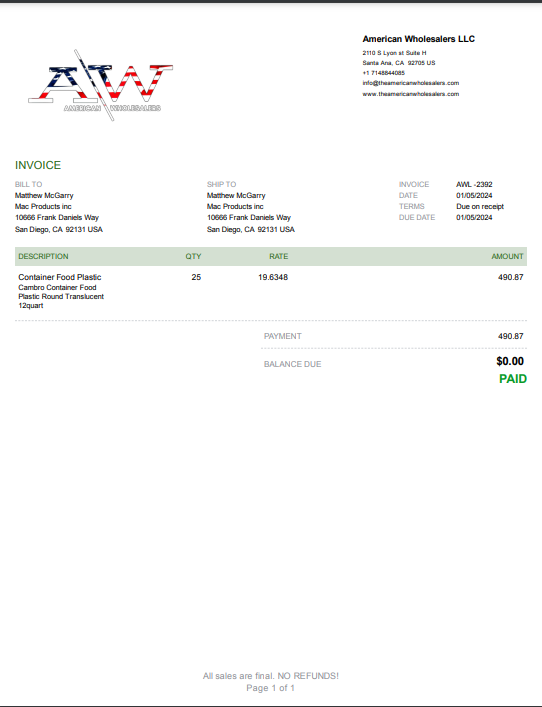This screenshot has height=707, width=542.
Task: Click the QTY column header
Action: pyautogui.click(x=193, y=256)
